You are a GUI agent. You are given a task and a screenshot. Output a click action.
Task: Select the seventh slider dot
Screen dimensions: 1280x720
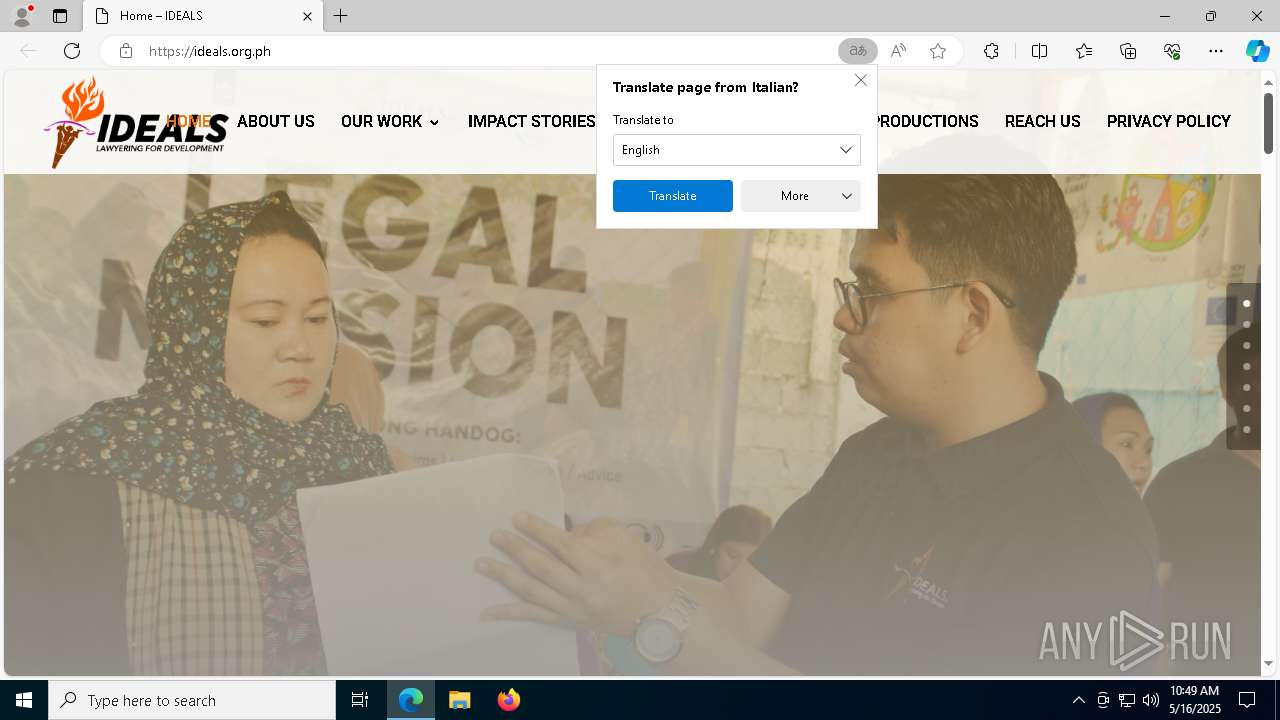(1246, 429)
